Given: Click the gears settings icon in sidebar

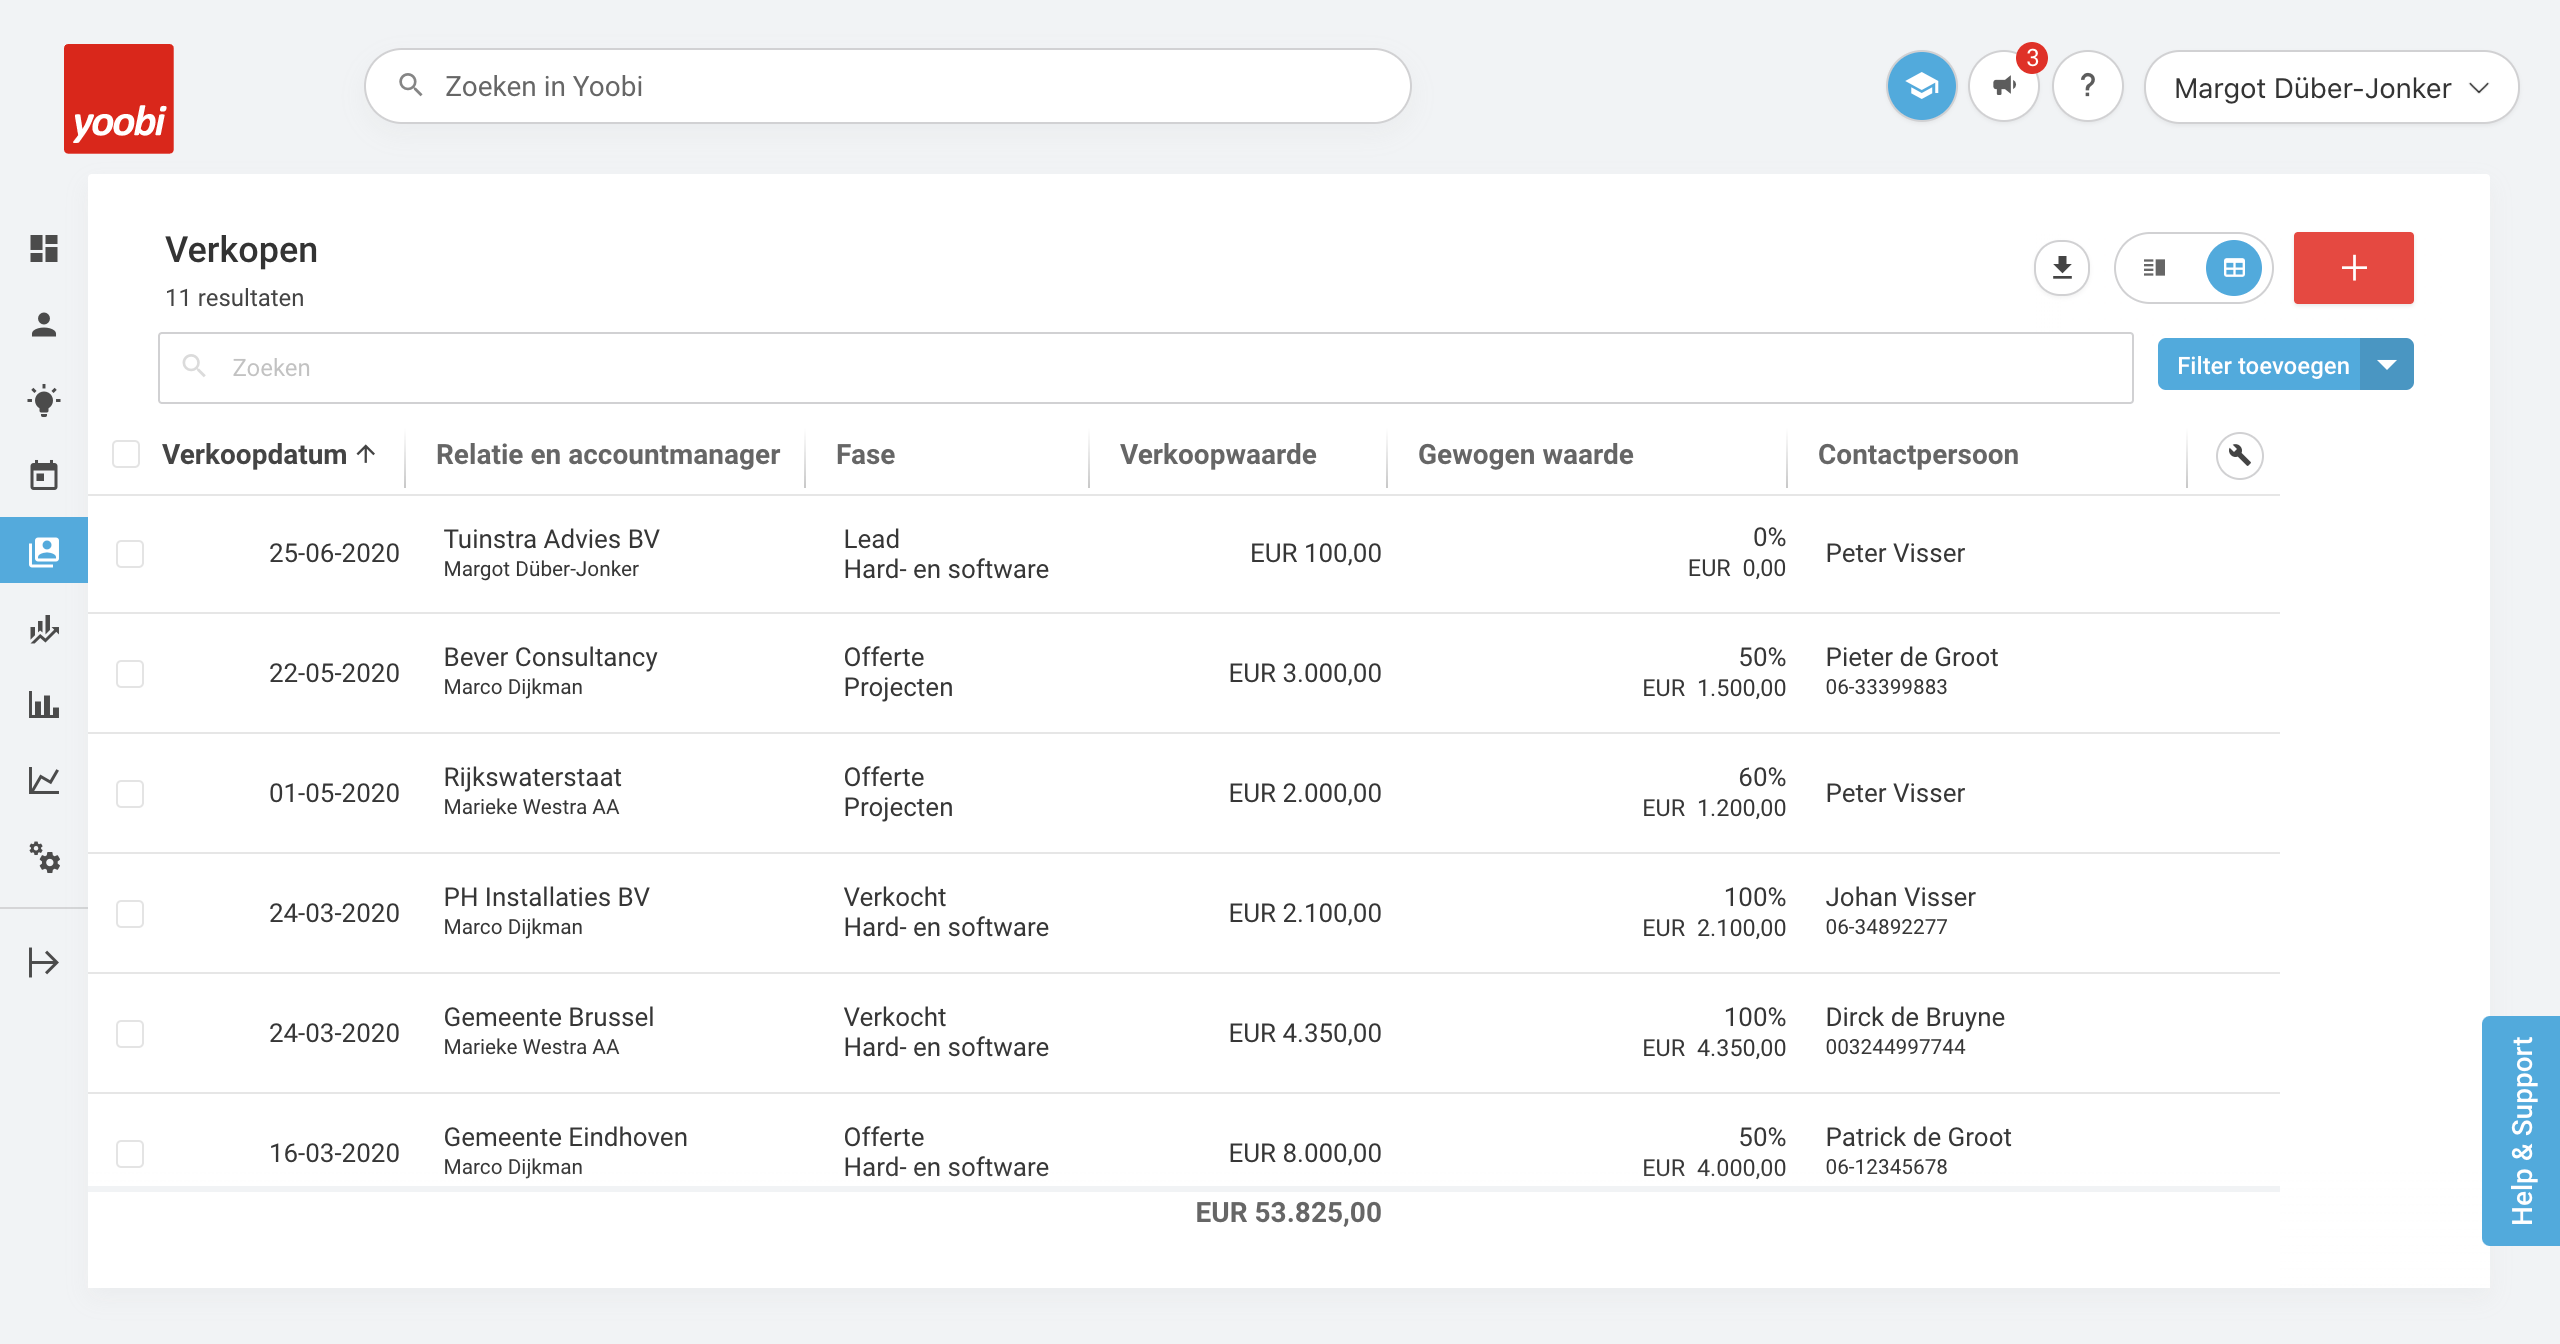Looking at the screenshot, I should click(44, 857).
